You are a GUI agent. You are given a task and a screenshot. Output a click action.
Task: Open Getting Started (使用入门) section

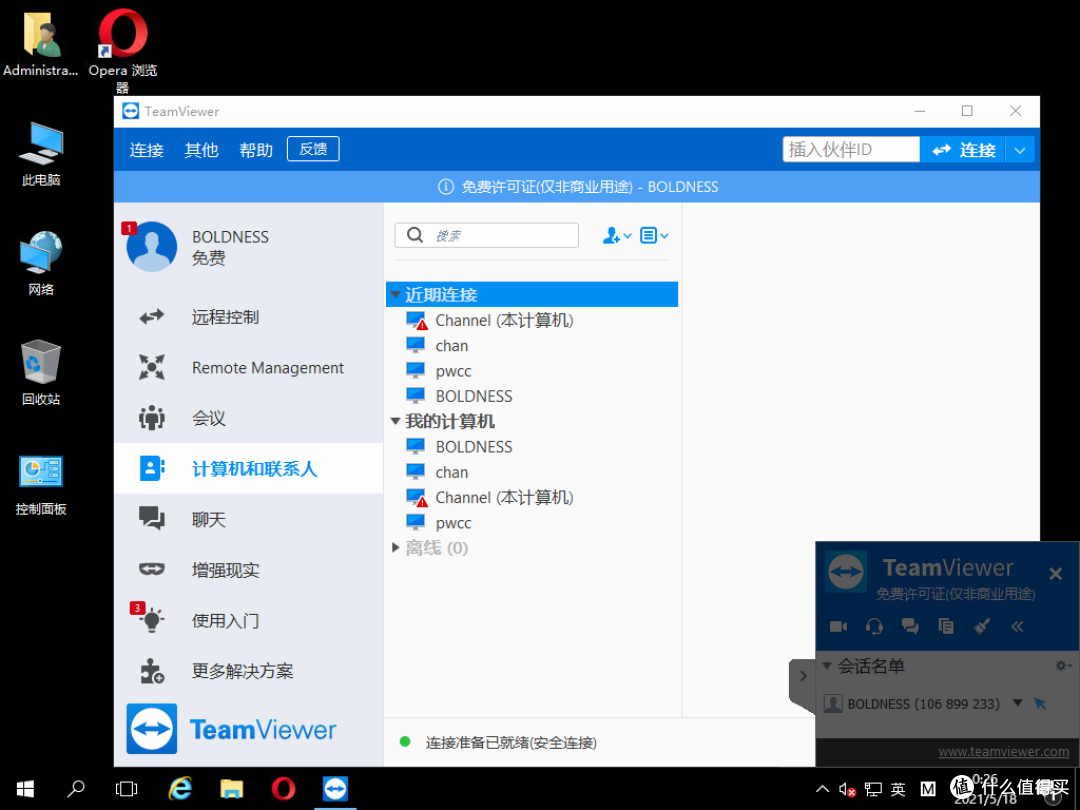click(248, 620)
